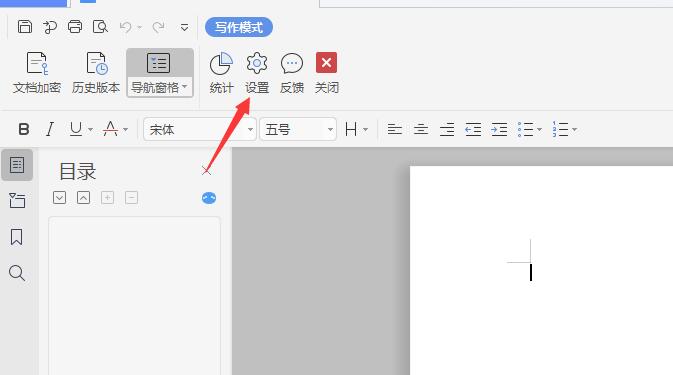Open 历史版本 version history
673x375 pixels.
[x=96, y=73]
